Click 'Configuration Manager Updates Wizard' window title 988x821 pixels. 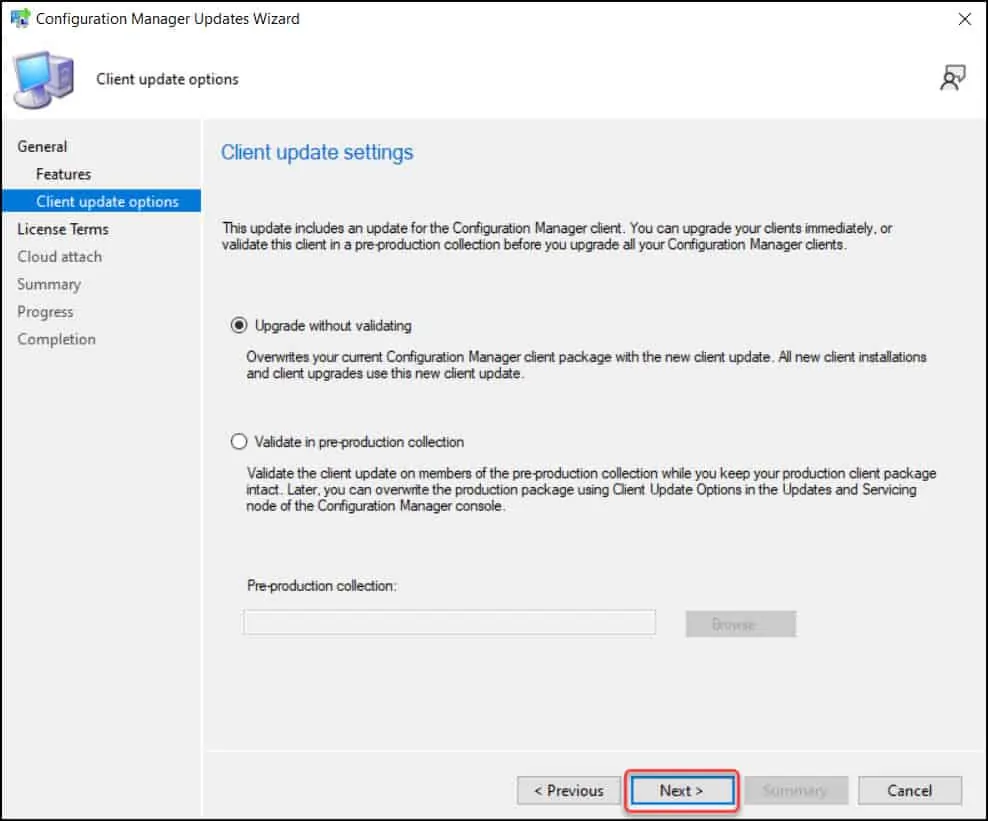(168, 19)
